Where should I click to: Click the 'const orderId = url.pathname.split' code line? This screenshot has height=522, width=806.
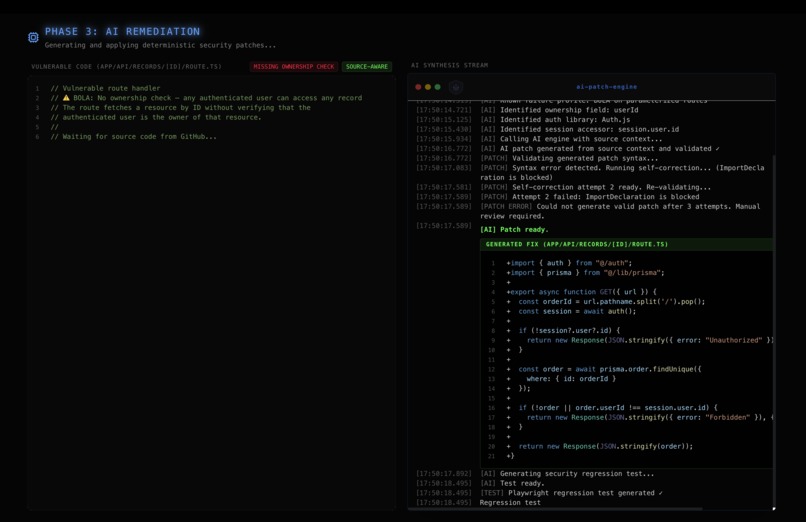tap(606, 302)
